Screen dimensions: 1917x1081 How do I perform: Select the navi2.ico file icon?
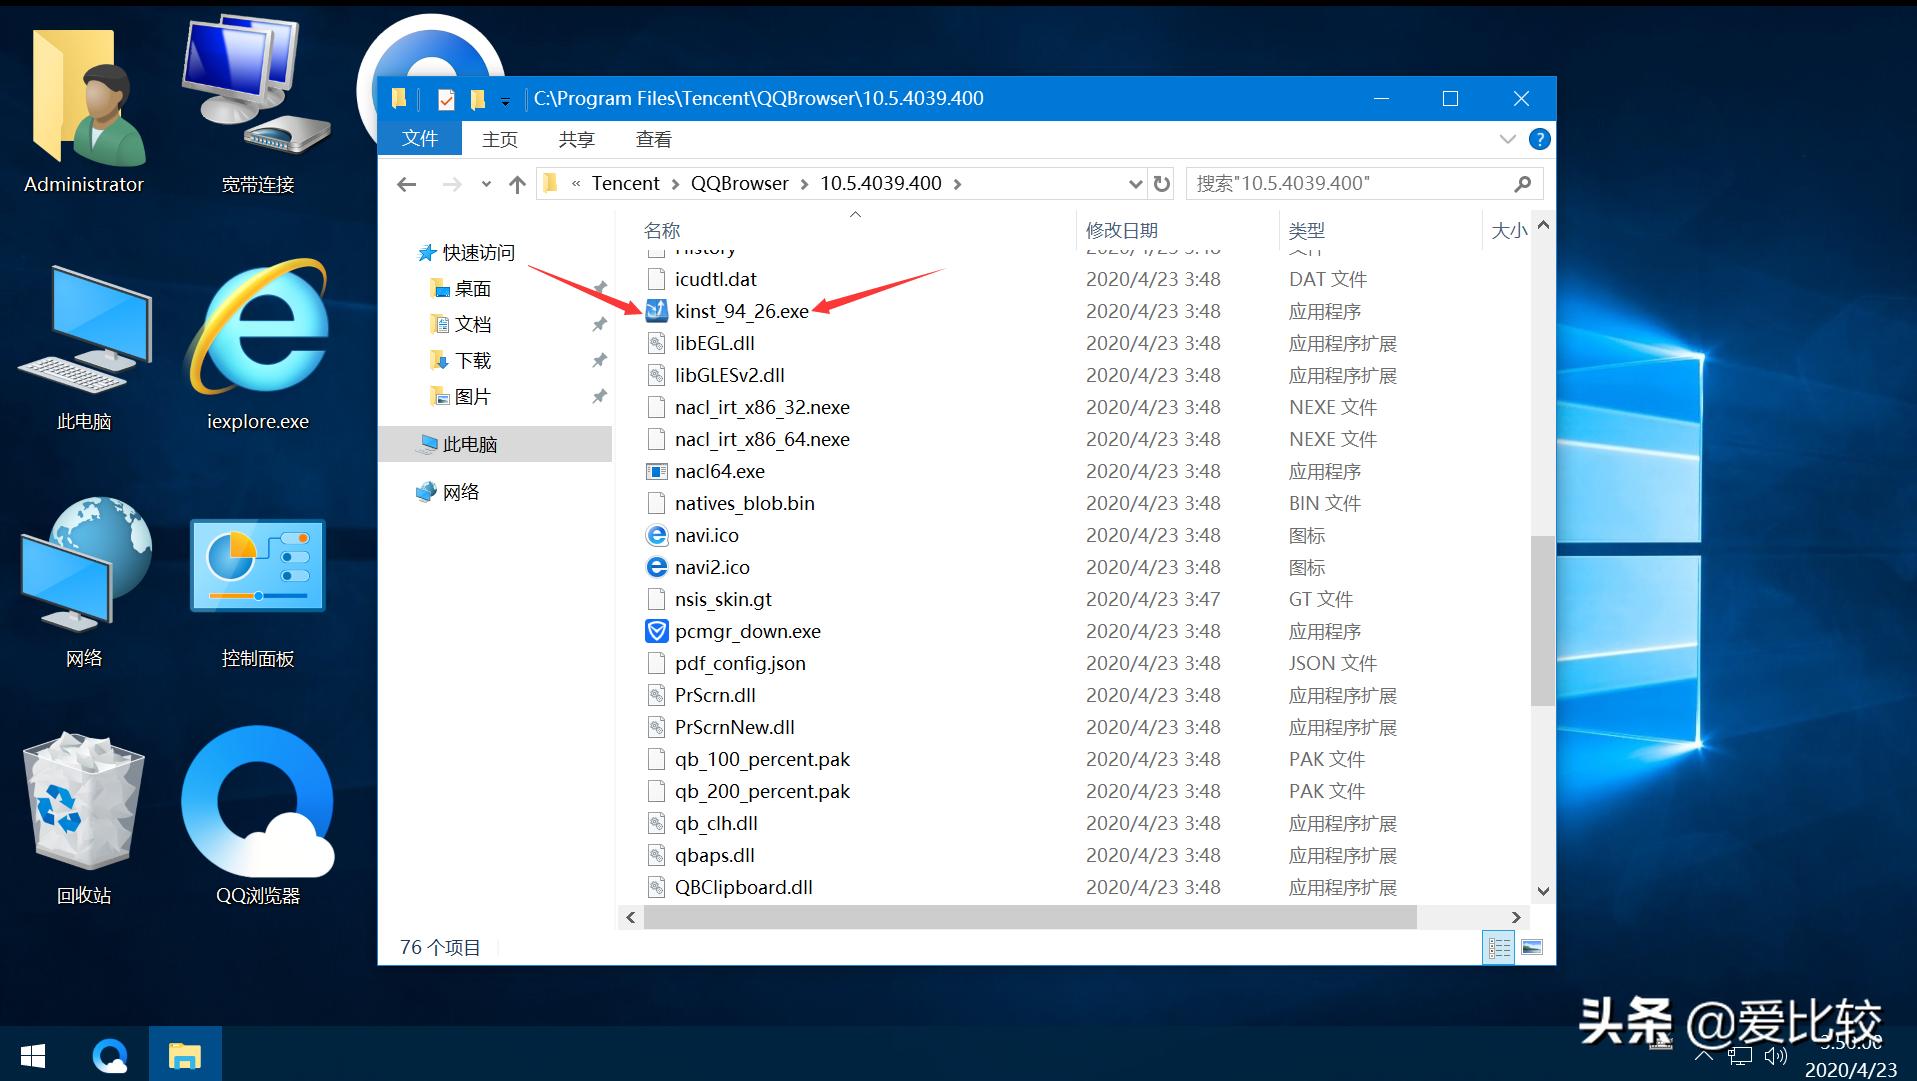tap(656, 567)
